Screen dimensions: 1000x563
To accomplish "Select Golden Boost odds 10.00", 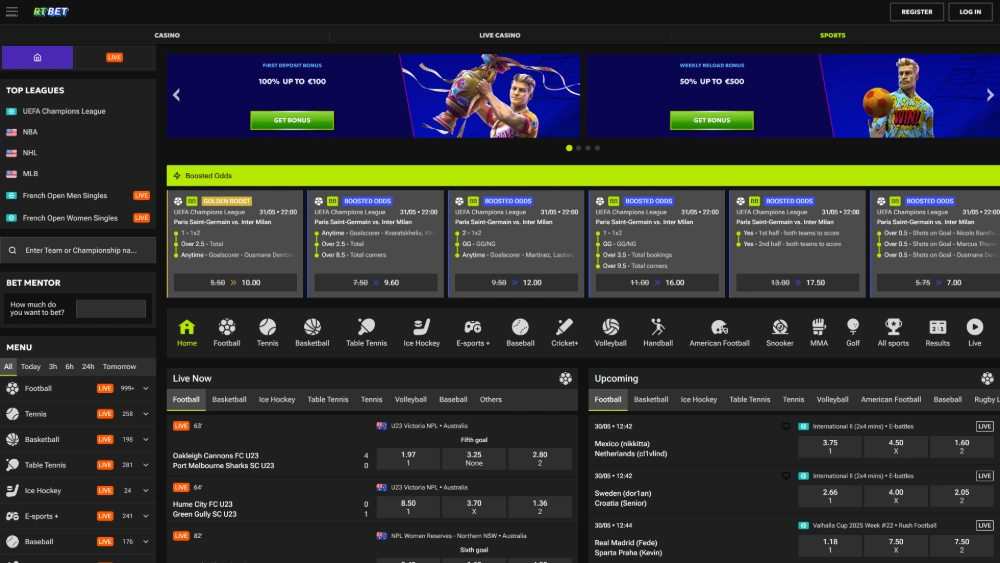I will pos(235,282).
